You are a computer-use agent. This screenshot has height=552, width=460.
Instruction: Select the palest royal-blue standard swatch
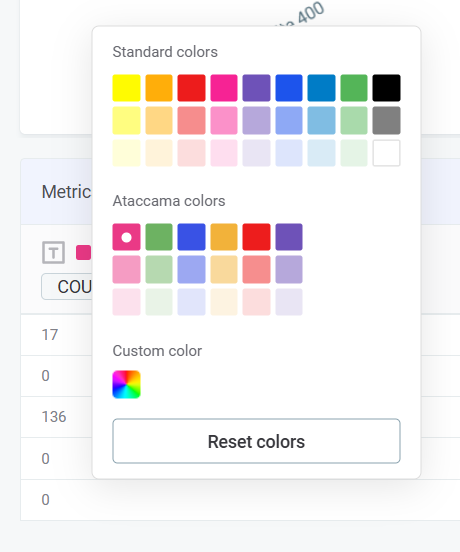click(x=289, y=153)
